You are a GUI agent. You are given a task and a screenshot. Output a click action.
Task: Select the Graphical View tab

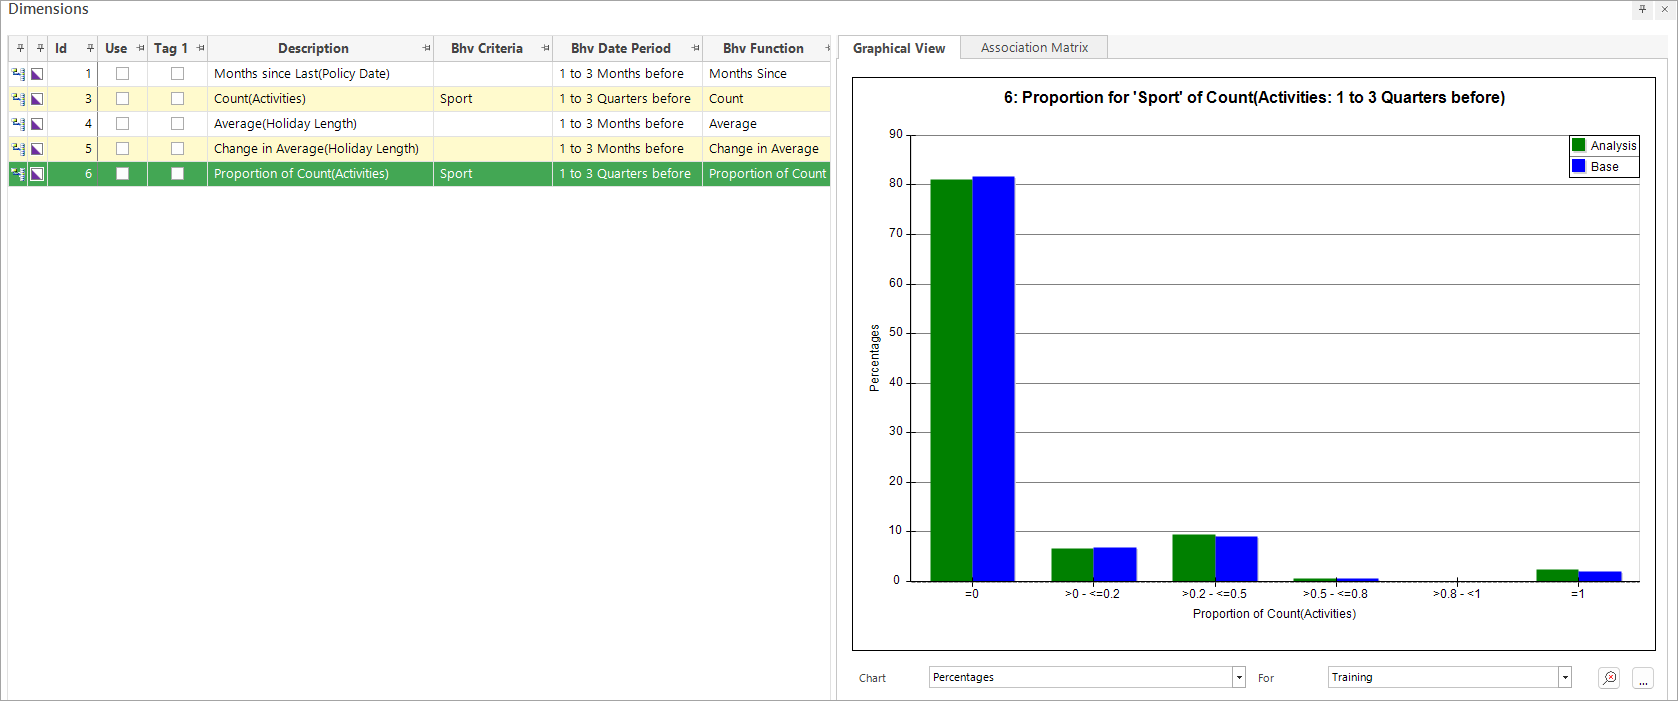(x=899, y=48)
